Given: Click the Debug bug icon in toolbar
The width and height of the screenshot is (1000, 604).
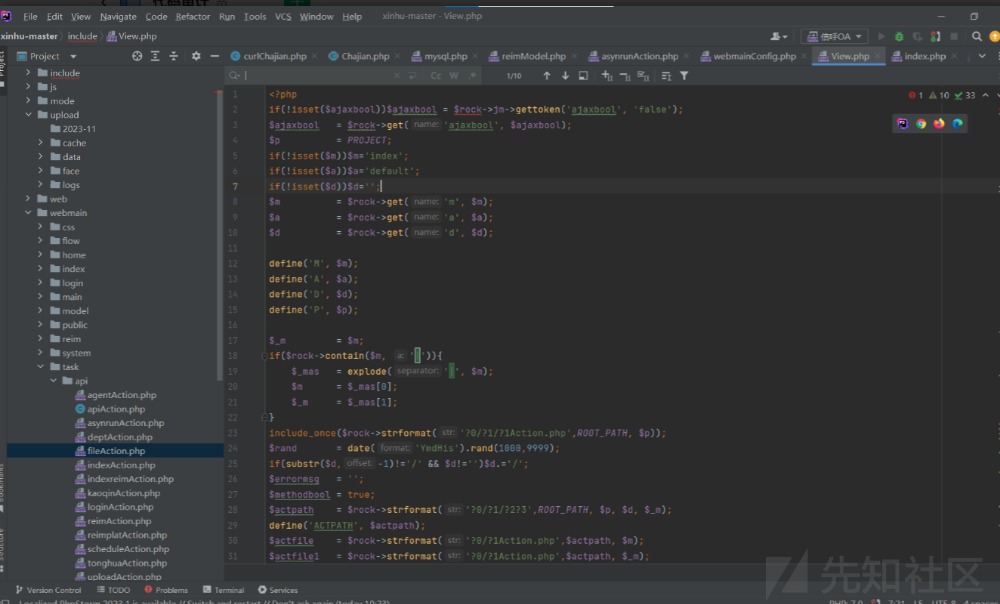Looking at the screenshot, I should point(899,37).
